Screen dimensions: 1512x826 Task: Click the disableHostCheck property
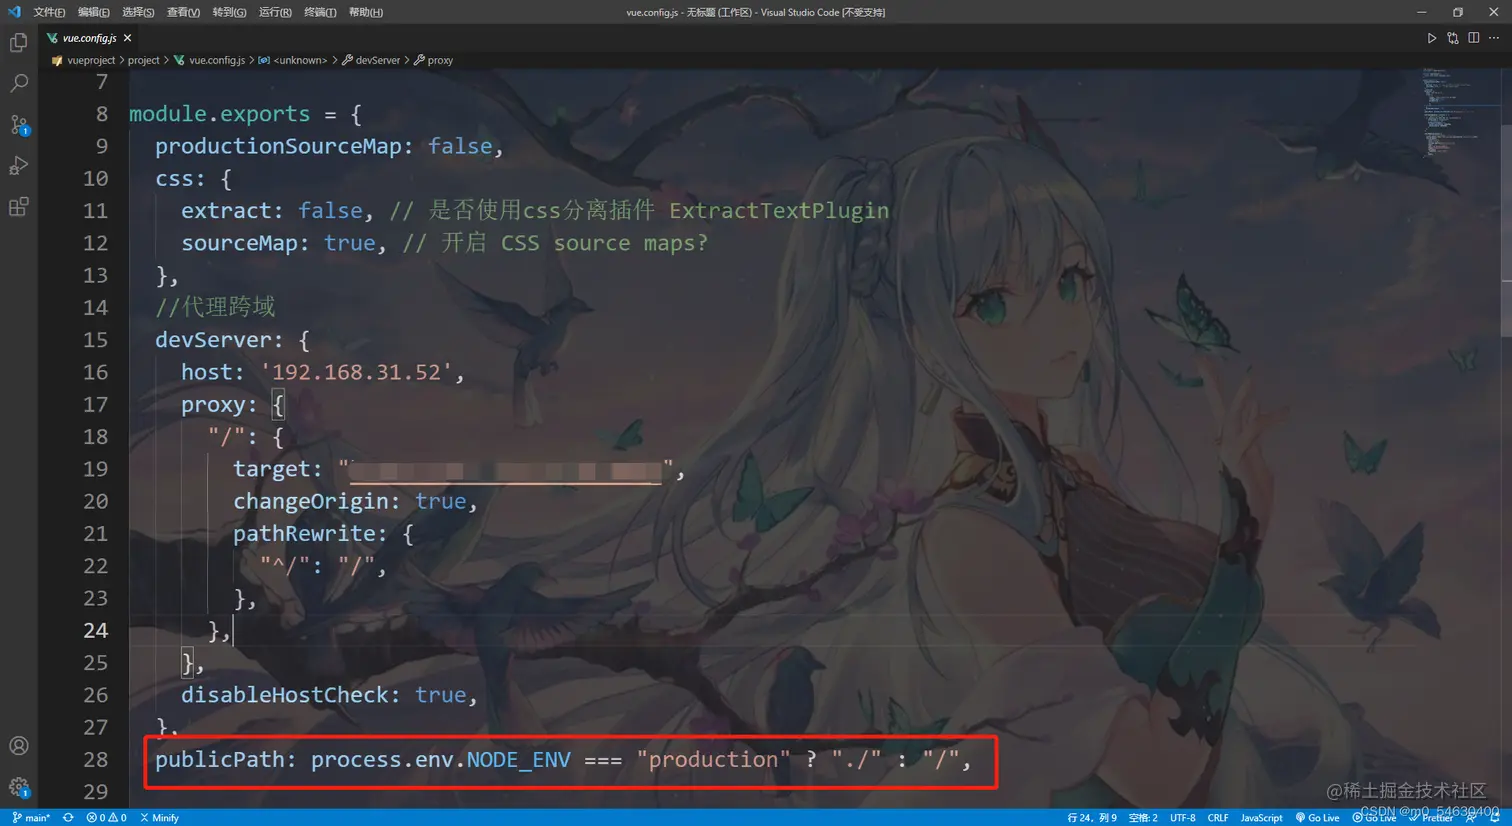(x=284, y=695)
